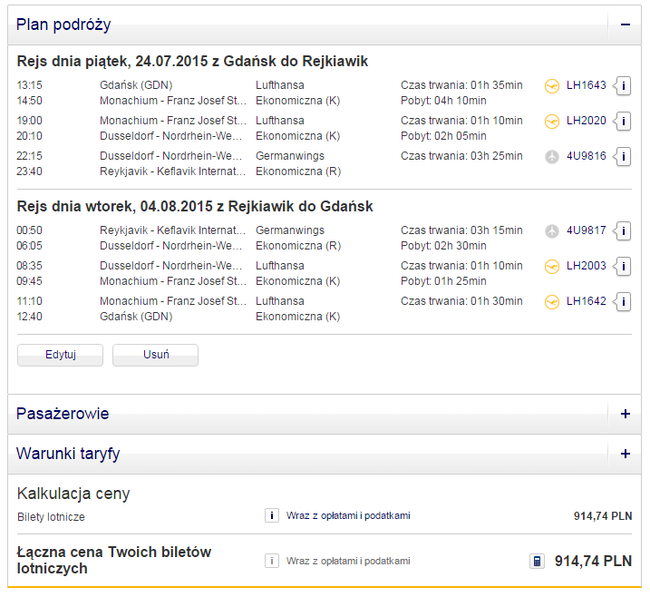
Task: Click Lufthansa logo beside LH2020
Action: pyautogui.click(x=552, y=121)
